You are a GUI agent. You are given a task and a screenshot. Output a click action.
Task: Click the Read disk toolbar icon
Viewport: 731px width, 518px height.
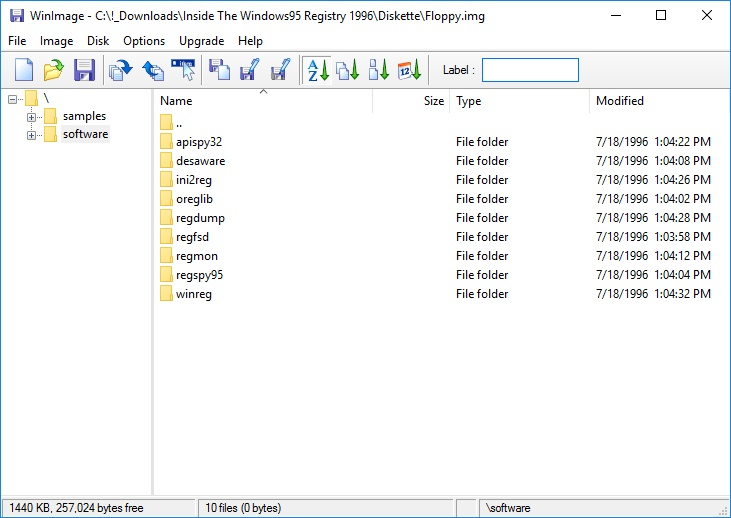point(121,70)
